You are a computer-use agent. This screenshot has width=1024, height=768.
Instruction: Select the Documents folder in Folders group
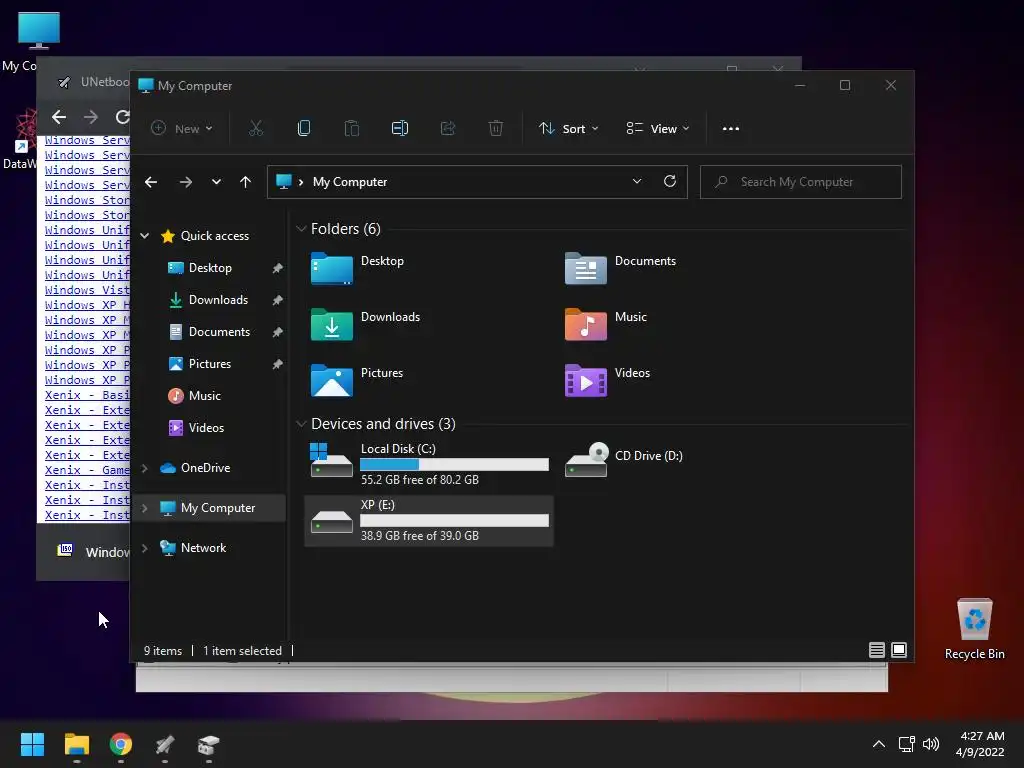point(620,268)
